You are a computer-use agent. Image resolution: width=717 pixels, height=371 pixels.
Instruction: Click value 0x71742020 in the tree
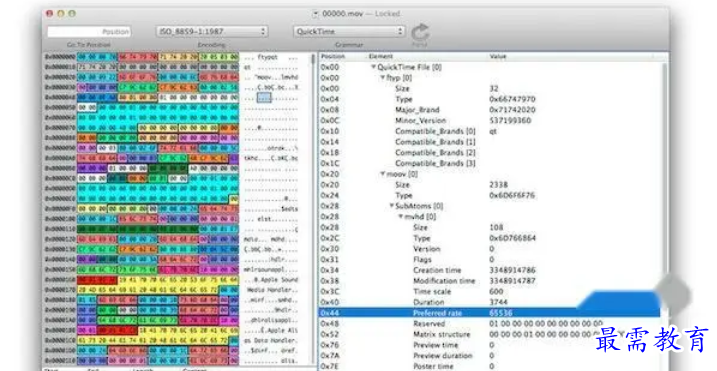[x=512, y=110]
